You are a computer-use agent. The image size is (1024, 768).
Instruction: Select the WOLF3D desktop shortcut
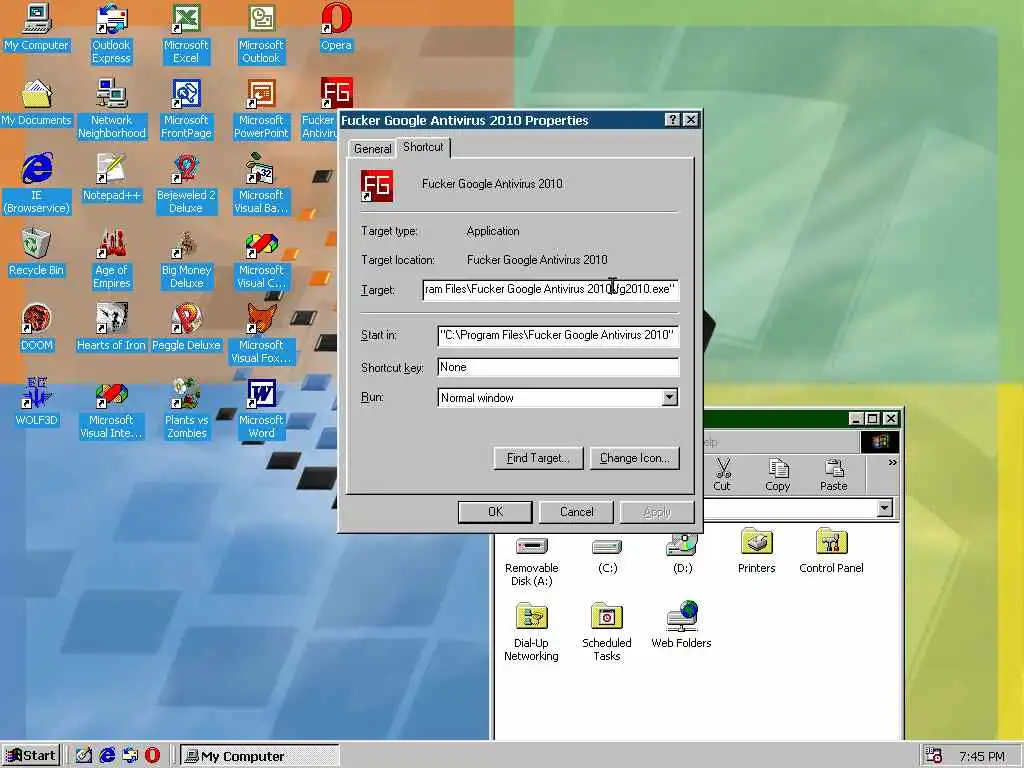point(37,403)
